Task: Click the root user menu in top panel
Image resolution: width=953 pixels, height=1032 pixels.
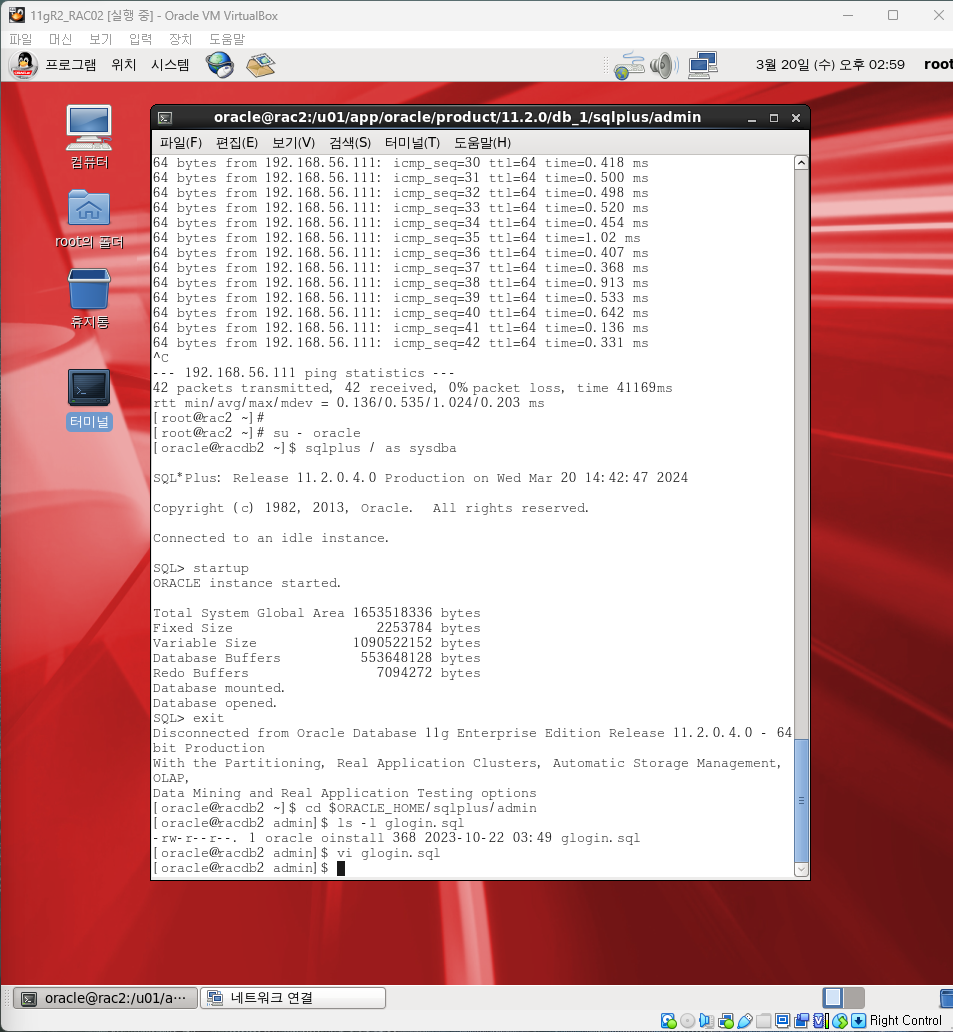Action: click(x=938, y=64)
